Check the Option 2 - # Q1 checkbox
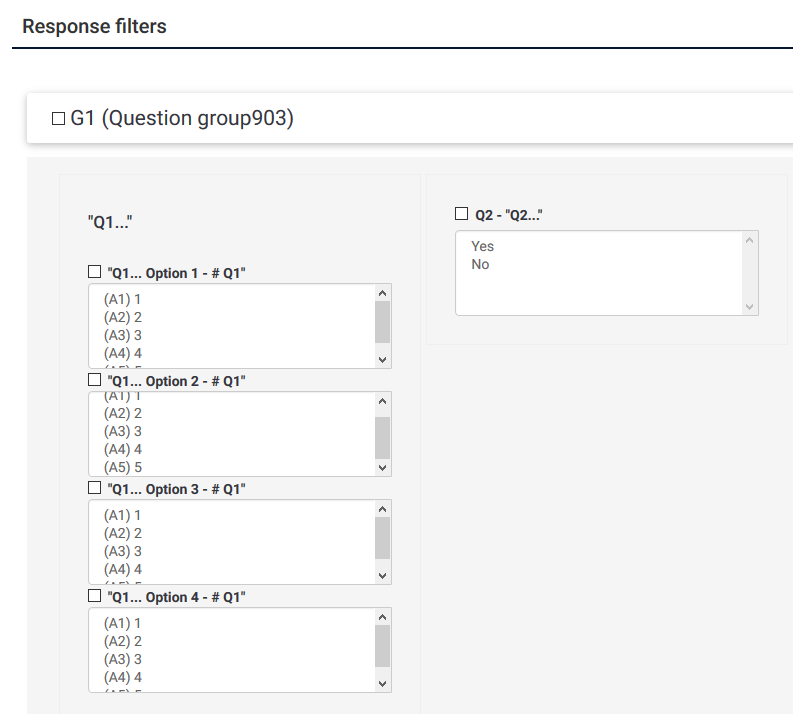This screenshot has height=714, width=793. [94, 380]
